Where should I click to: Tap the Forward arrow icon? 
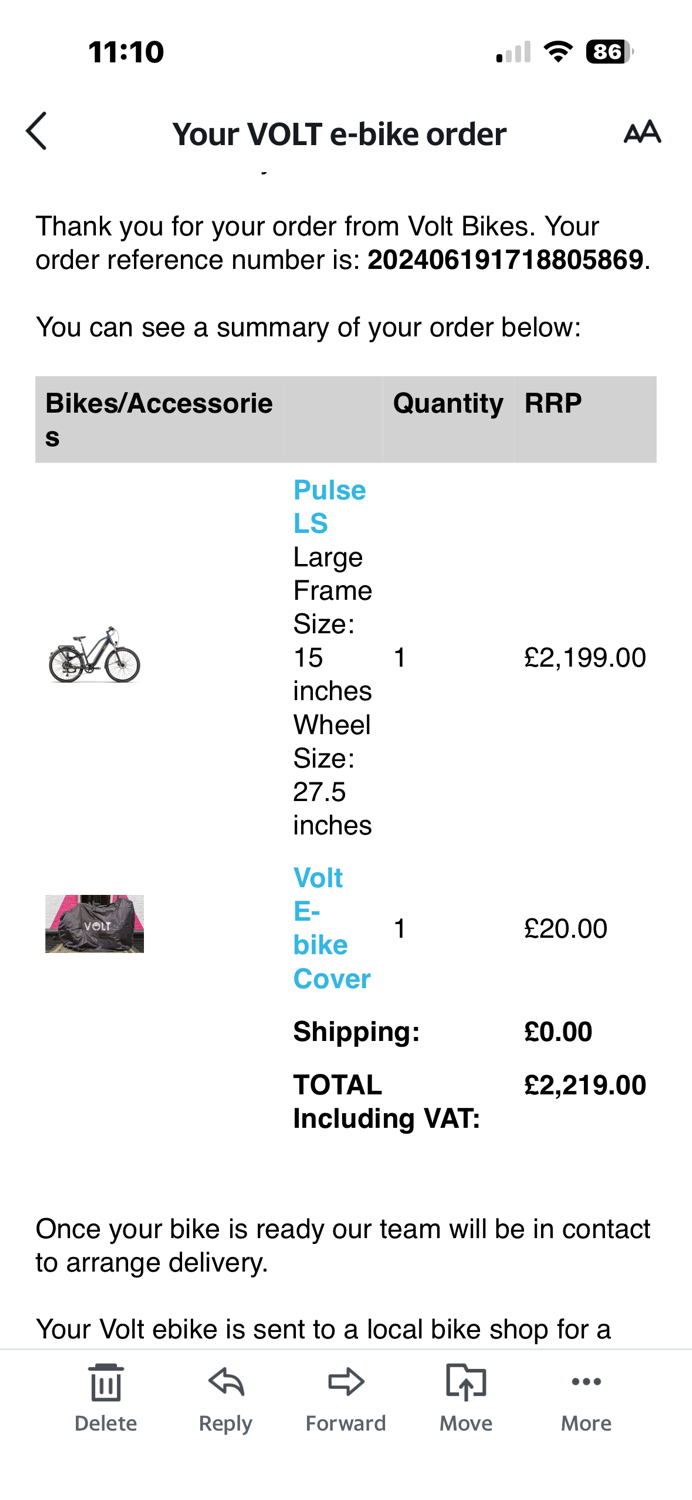coord(346,1382)
